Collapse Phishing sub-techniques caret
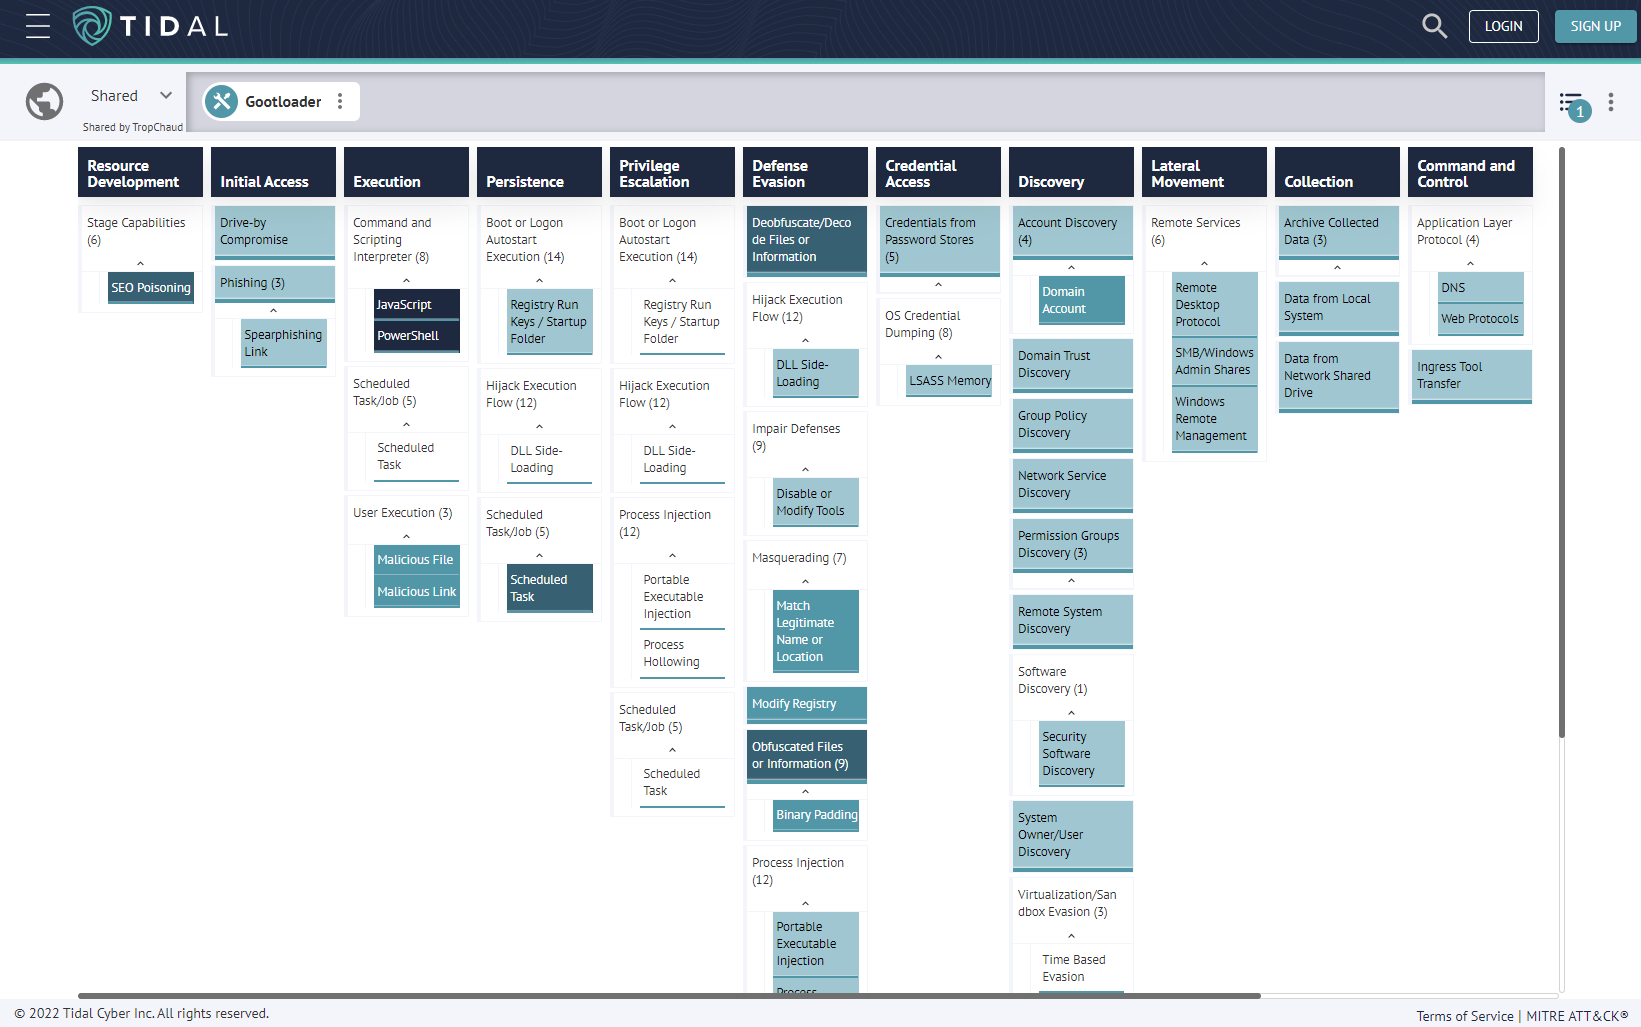This screenshot has height=1027, width=1641. [x=273, y=310]
